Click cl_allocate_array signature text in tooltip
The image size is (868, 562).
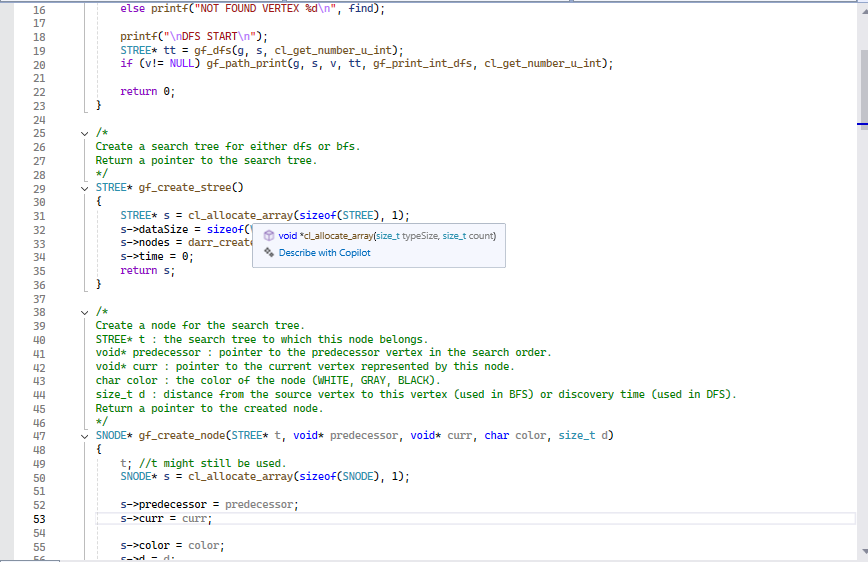387,235
